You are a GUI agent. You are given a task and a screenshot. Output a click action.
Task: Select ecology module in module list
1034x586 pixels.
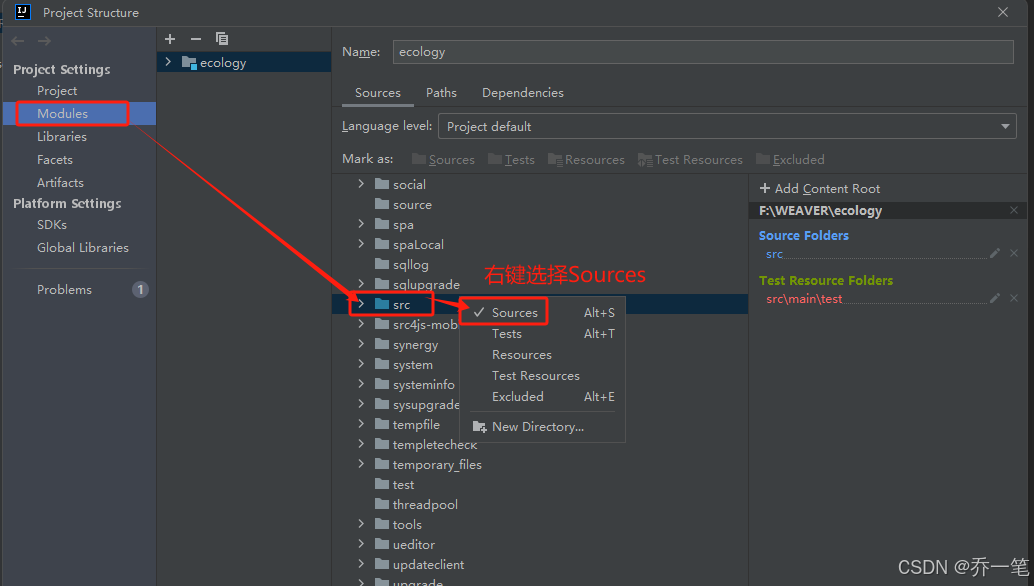click(x=244, y=62)
